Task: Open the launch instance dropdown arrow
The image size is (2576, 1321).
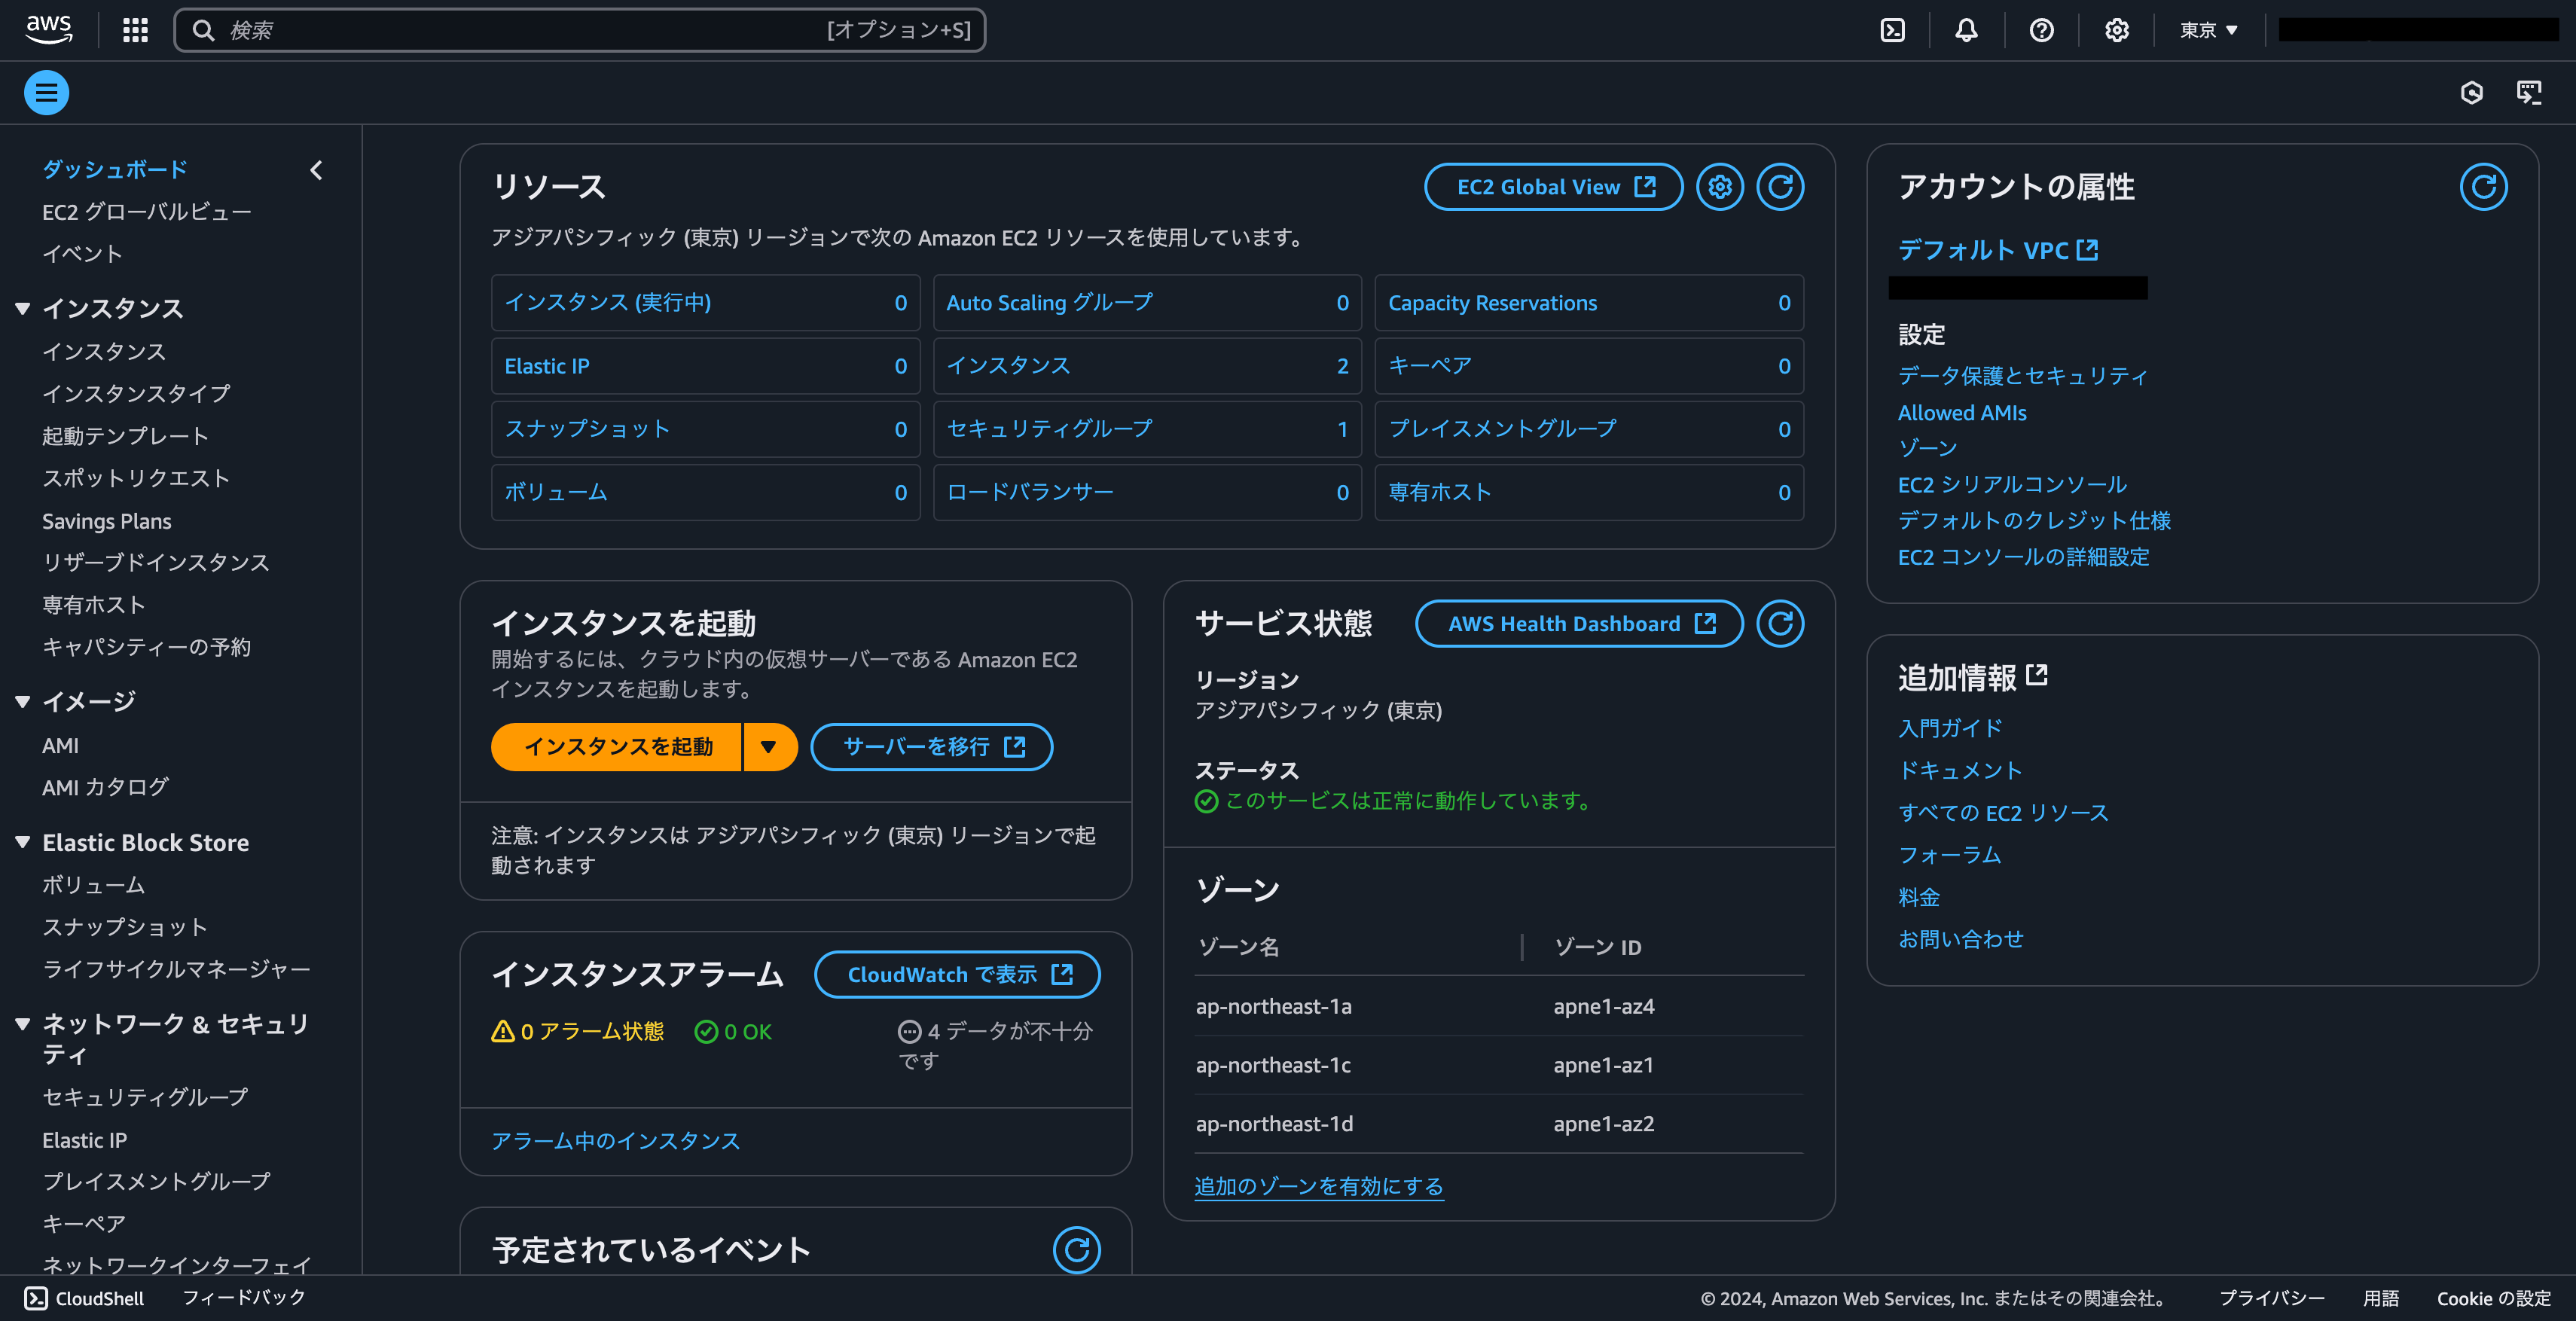Action: 770,746
